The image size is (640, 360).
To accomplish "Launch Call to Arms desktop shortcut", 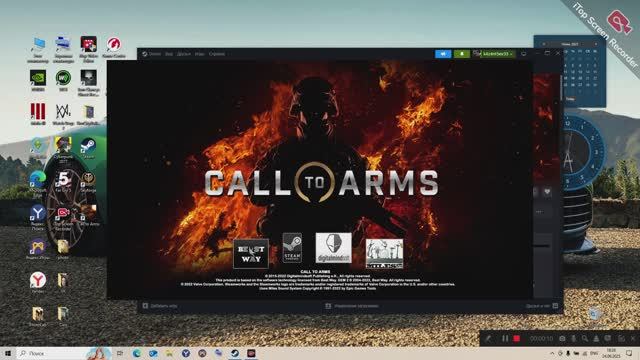I will pos(88,215).
